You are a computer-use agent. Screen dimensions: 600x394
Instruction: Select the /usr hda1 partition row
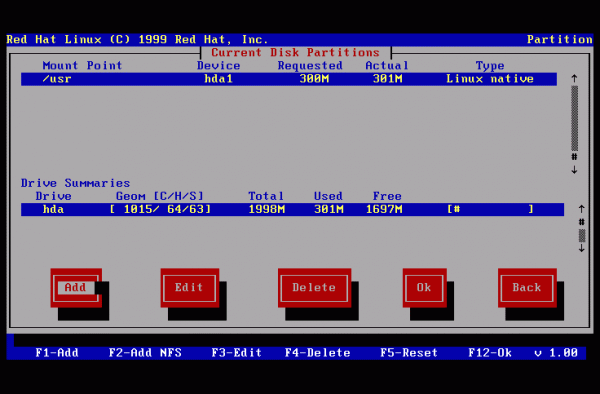click(289, 79)
